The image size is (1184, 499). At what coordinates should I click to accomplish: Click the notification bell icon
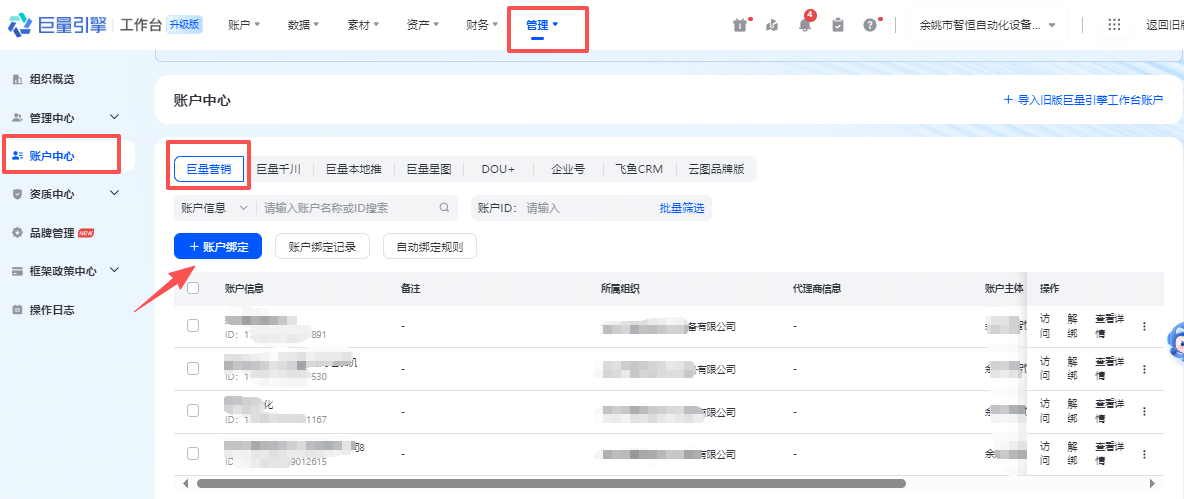pyautogui.click(x=805, y=25)
